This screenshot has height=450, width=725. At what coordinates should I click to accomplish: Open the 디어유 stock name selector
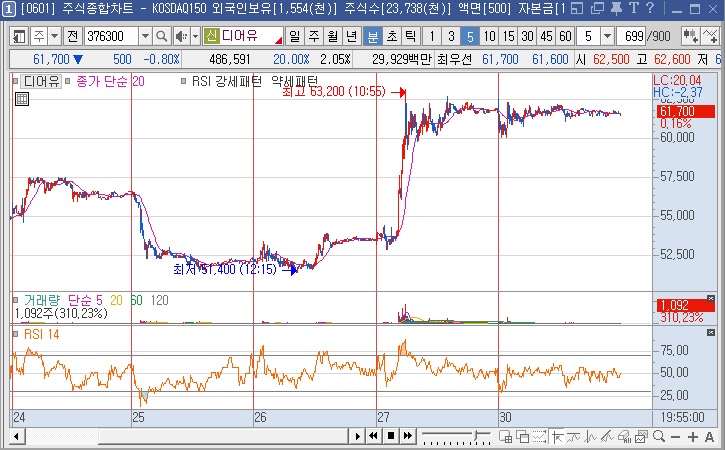click(243, 36)
